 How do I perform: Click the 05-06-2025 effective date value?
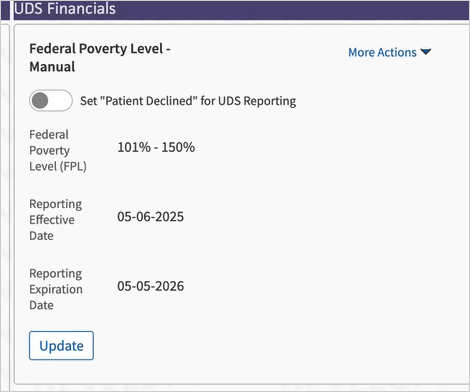click(150, 217)
